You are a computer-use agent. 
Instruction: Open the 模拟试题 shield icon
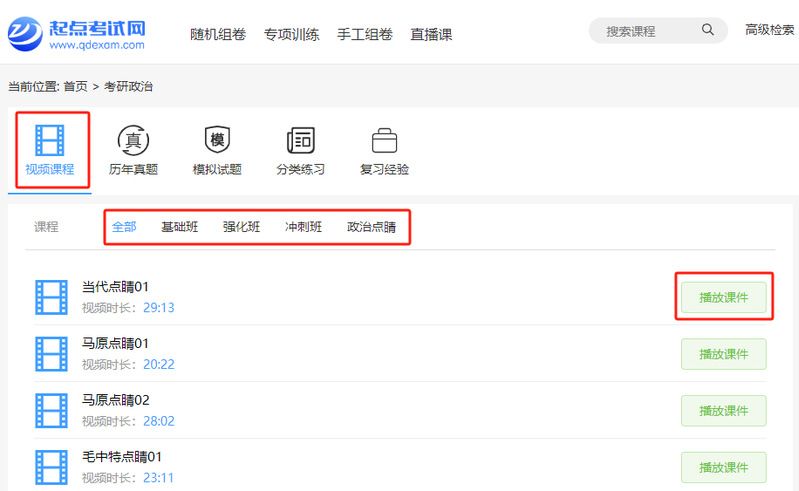[217, 140]
